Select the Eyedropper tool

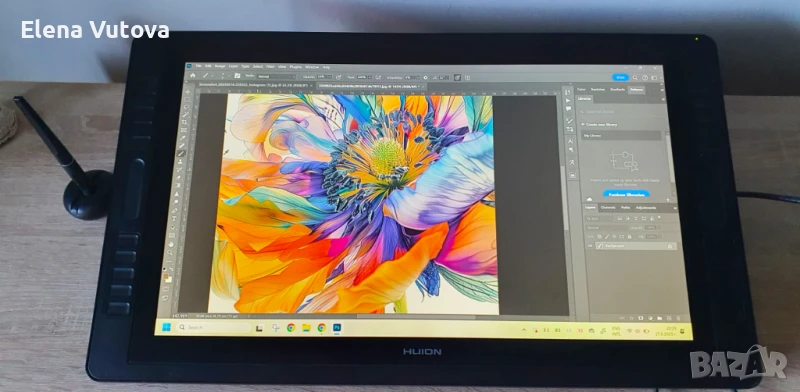(x=183, y=138)
